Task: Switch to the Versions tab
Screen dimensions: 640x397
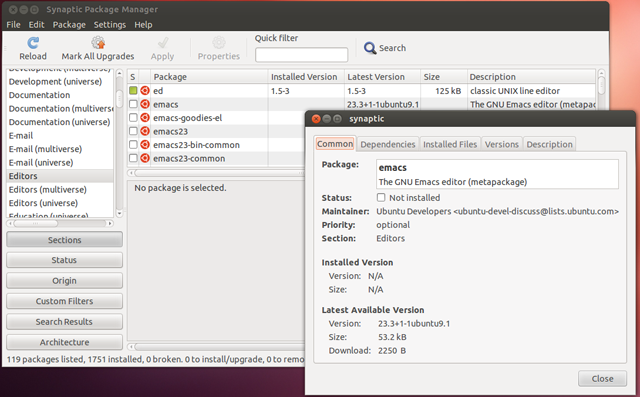Action: 502,144
